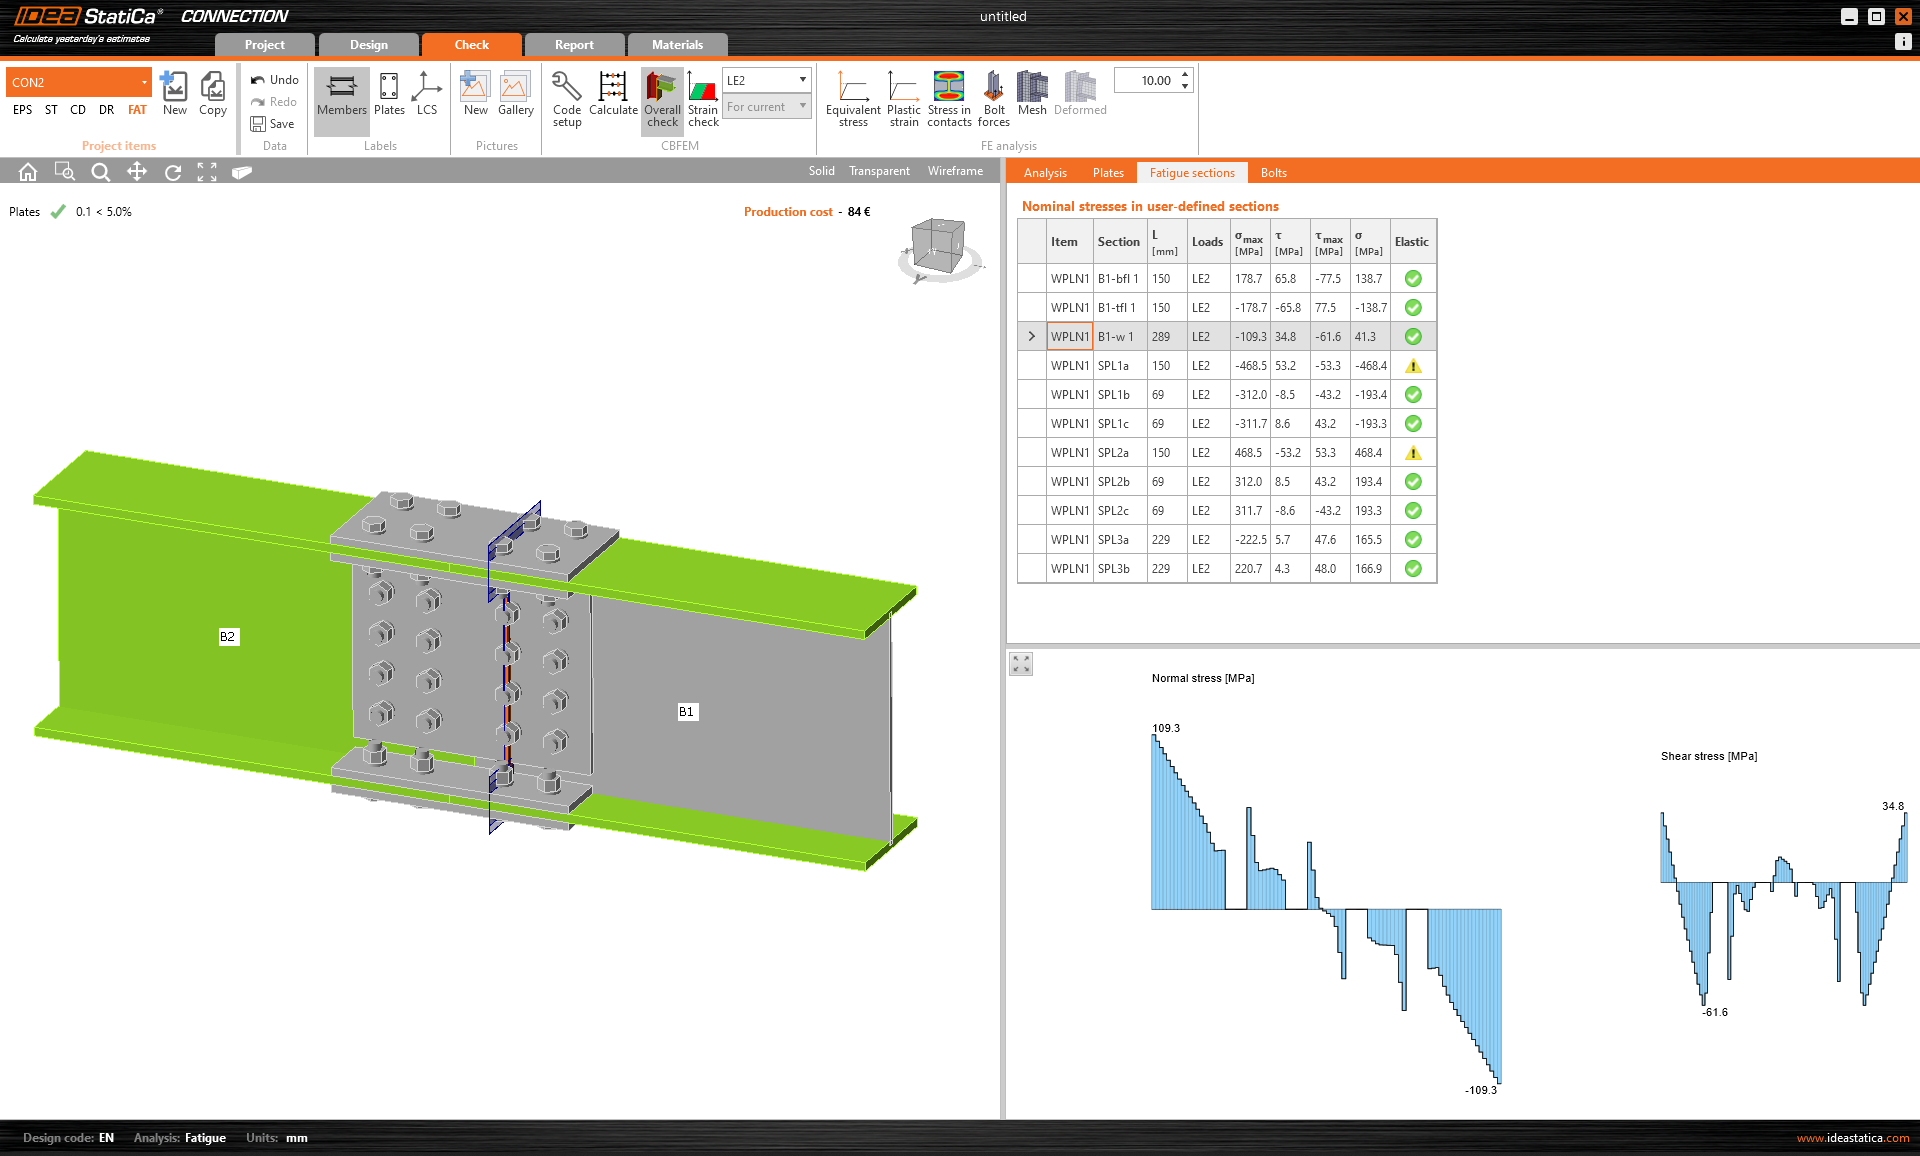Expand the WPLN1 B1-w 1 row arrow
The image size is (1920, 1156).
click(1031, 337)
